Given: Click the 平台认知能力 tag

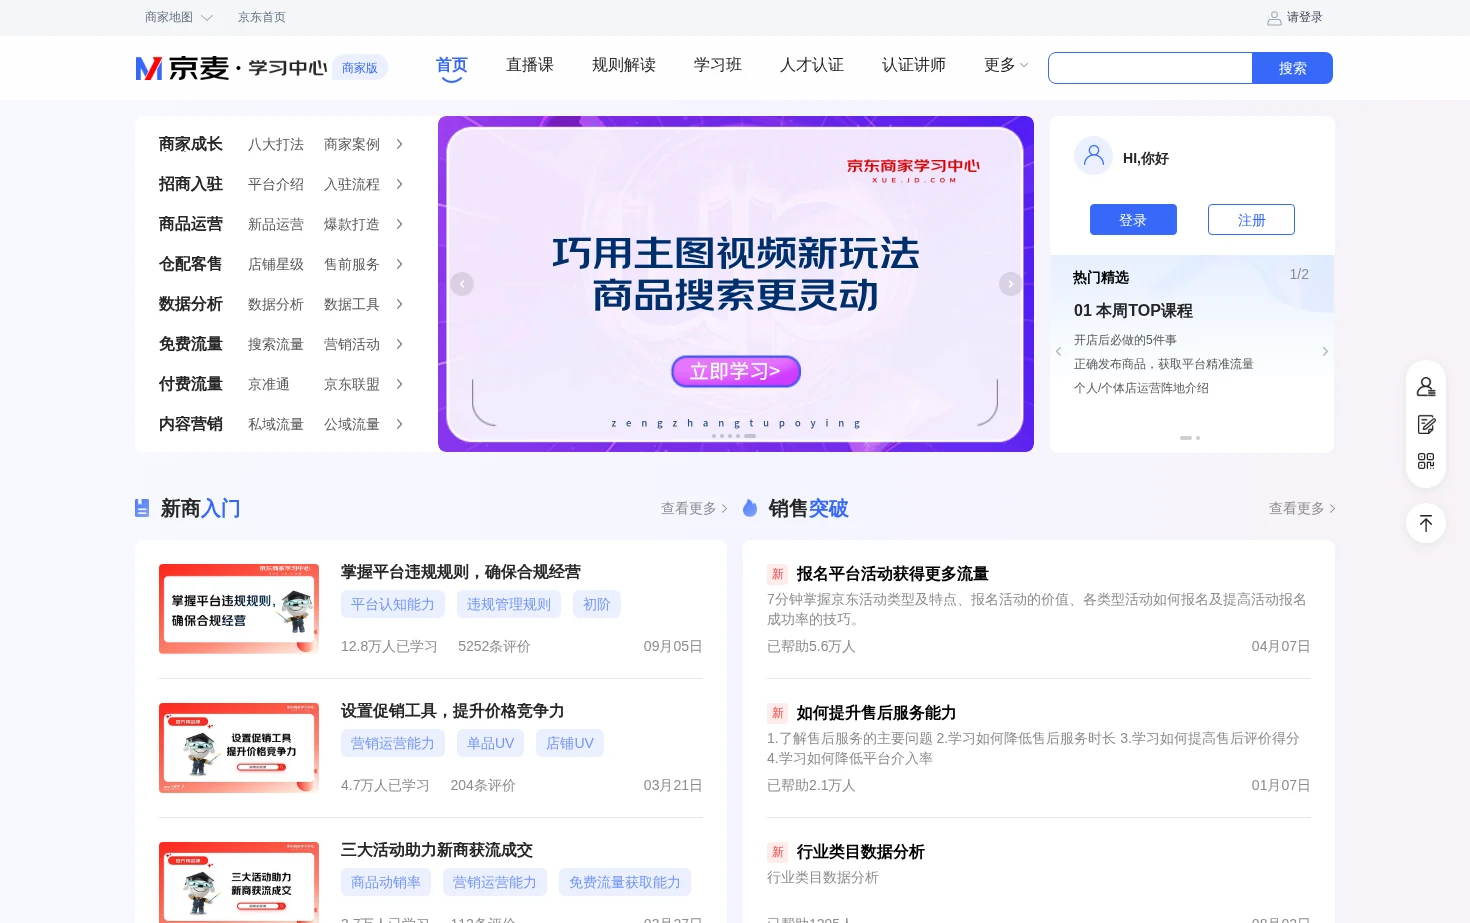Looking at the screenshot, I should [x=393, y=604].
